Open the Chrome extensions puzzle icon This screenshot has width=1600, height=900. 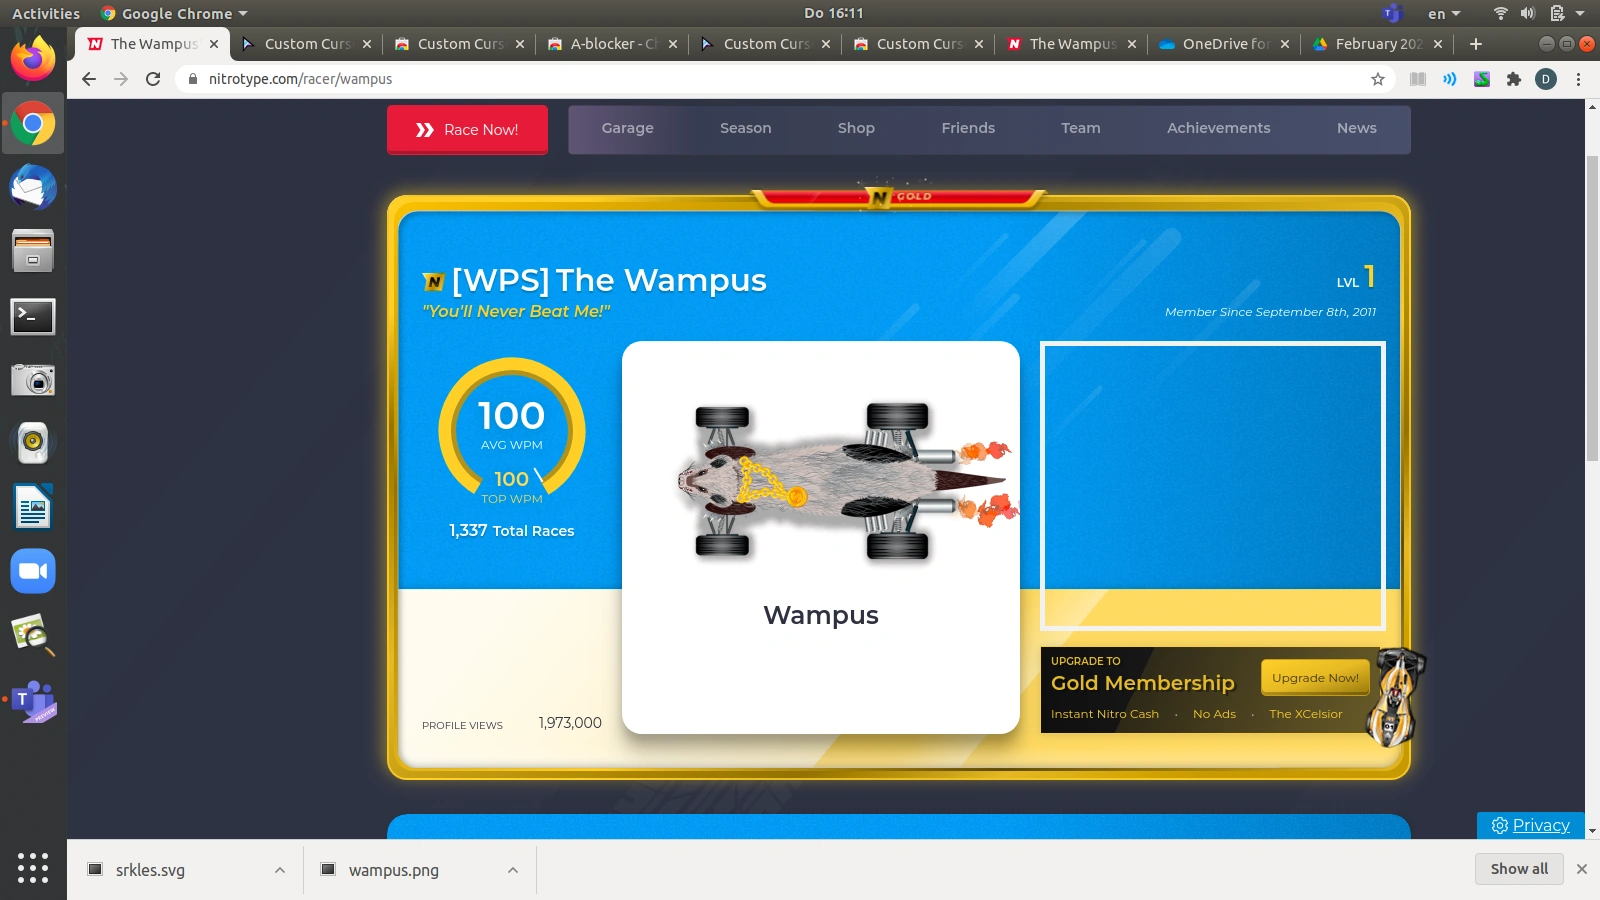(x=1514, y=79)
